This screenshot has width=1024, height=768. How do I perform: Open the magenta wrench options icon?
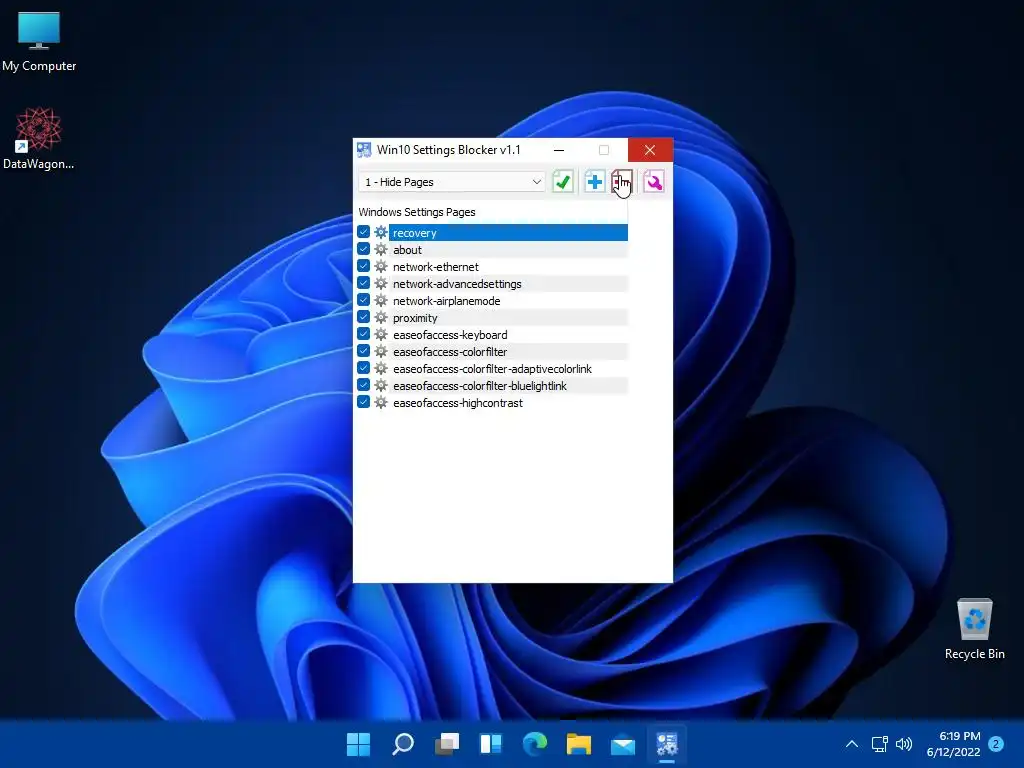click(653, 182)
